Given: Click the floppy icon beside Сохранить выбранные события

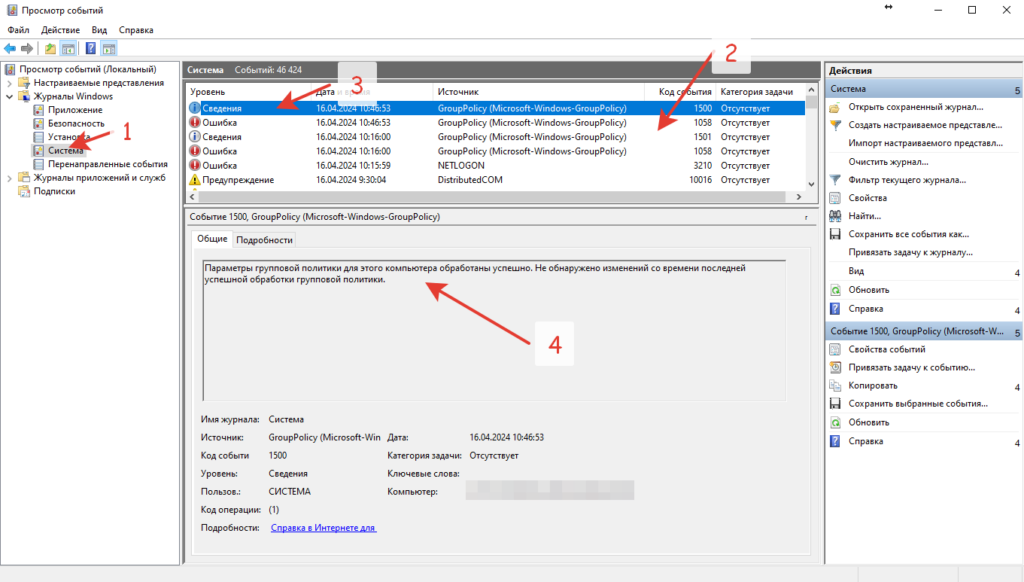Looking at the screenshot, I should (835, 404).
